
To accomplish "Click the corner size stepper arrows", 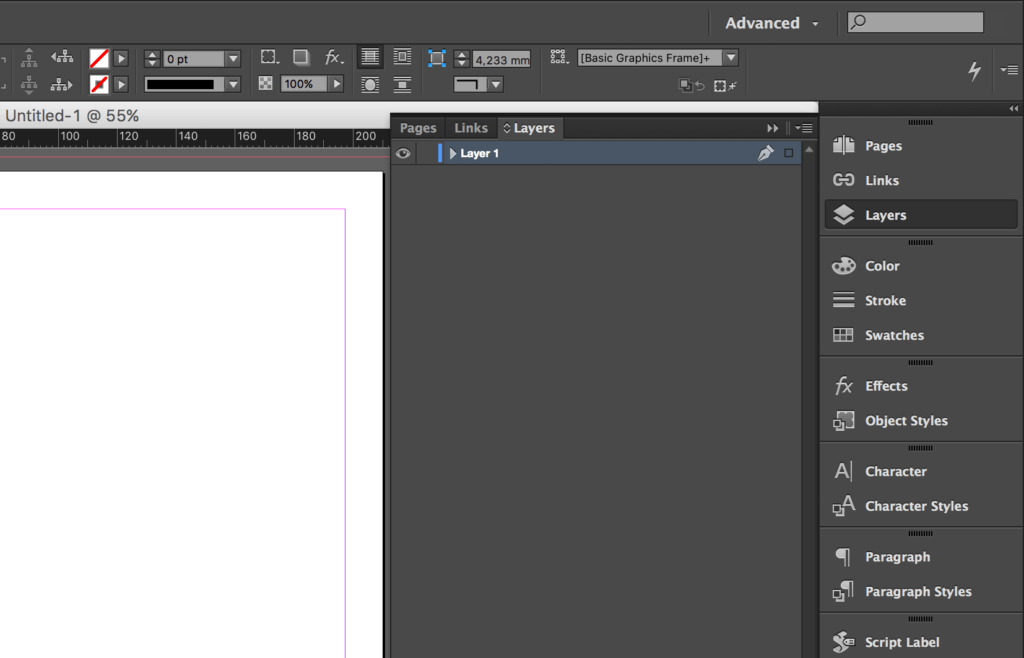I will (x=462, y=59).
